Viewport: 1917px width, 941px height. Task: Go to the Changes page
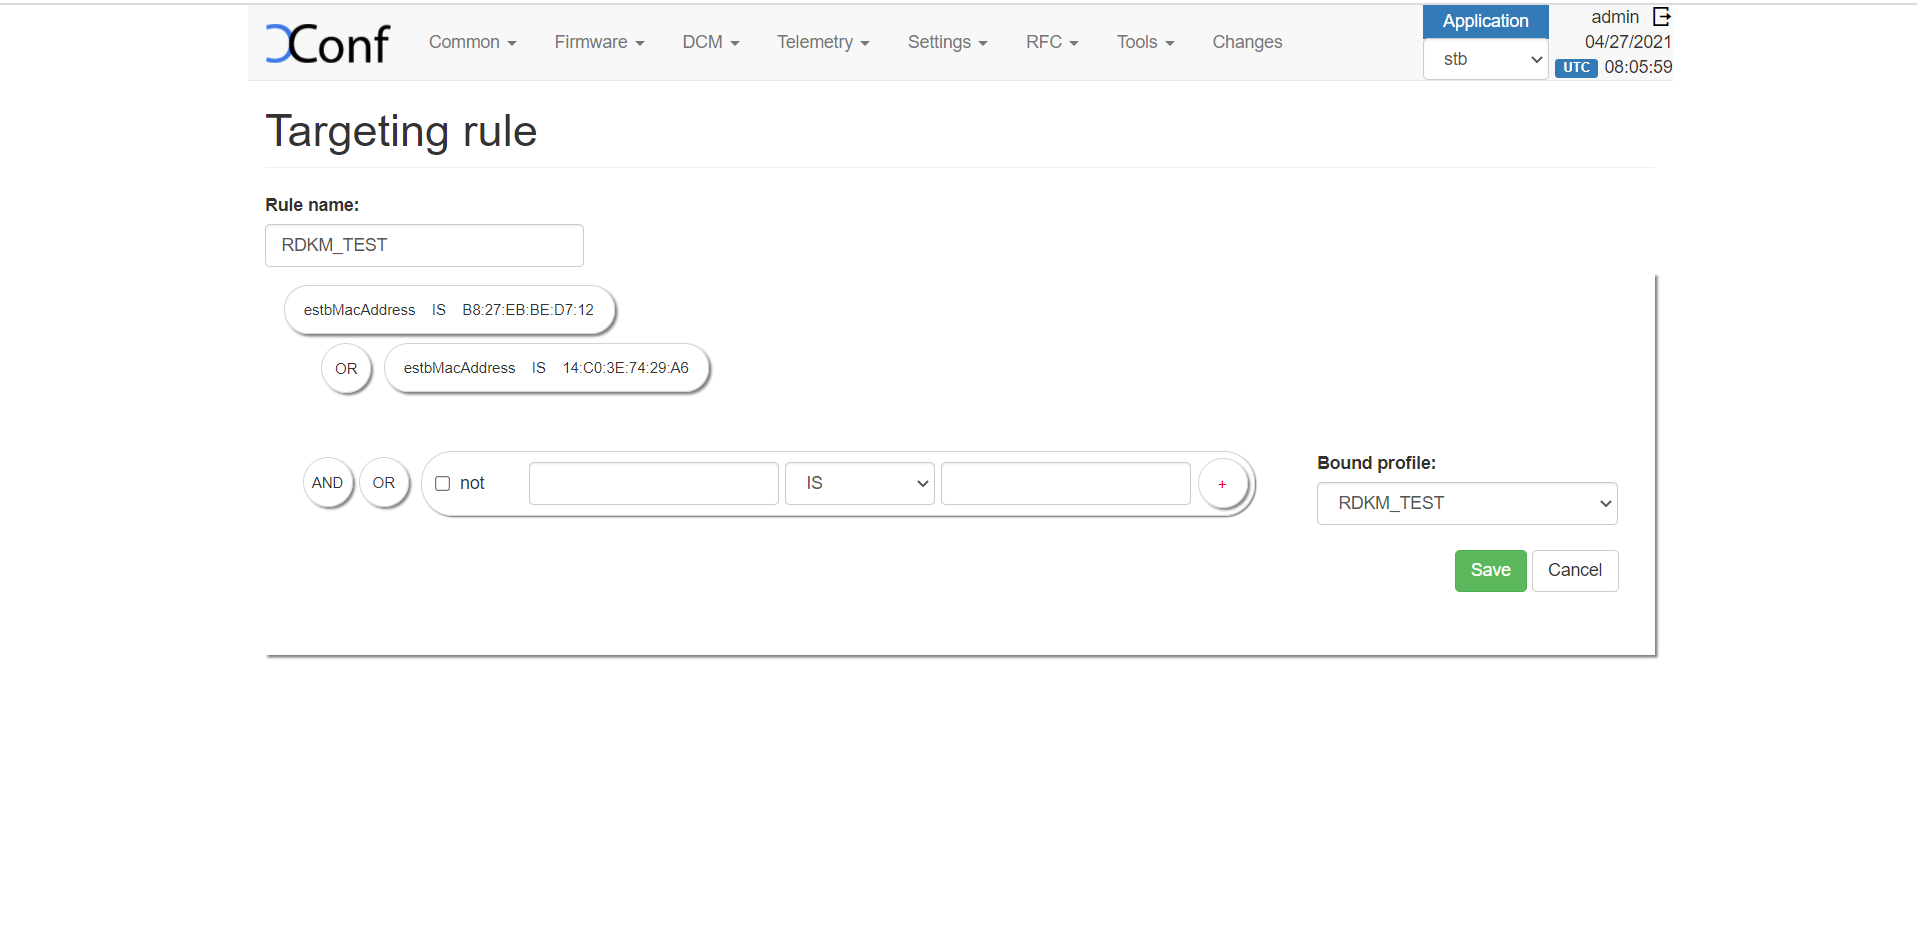1247,42
